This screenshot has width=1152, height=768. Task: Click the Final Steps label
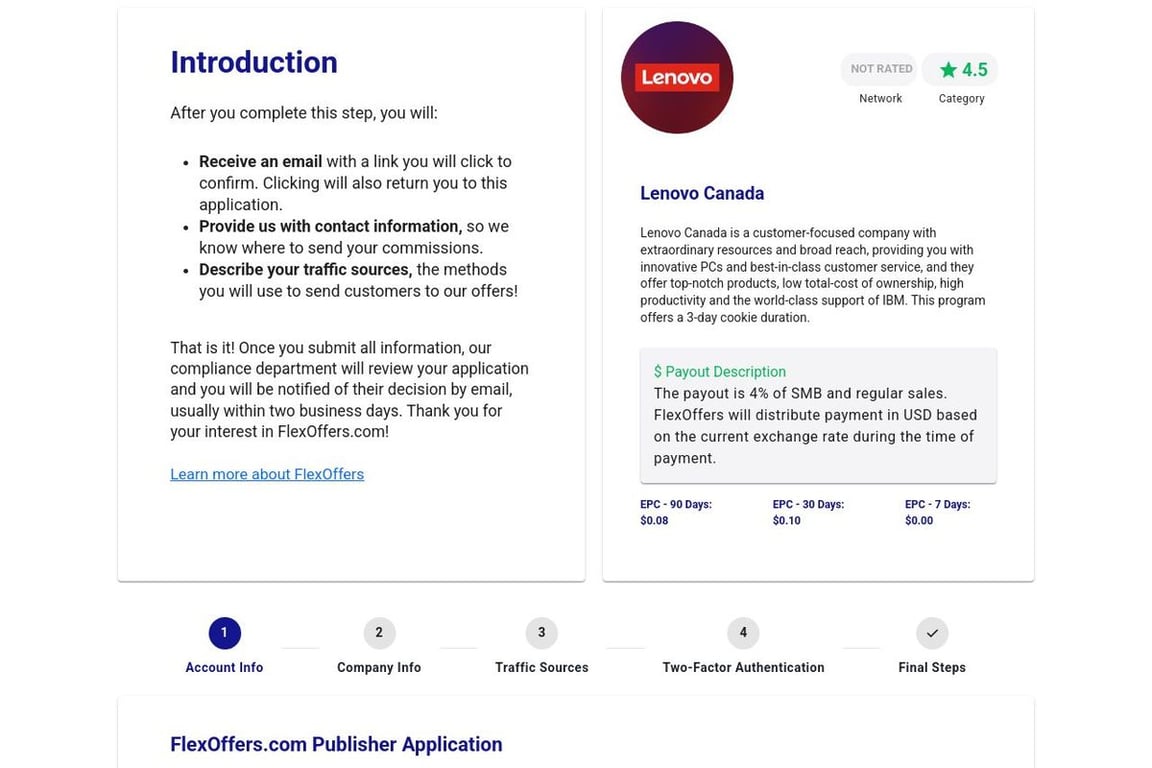point(932,667)
